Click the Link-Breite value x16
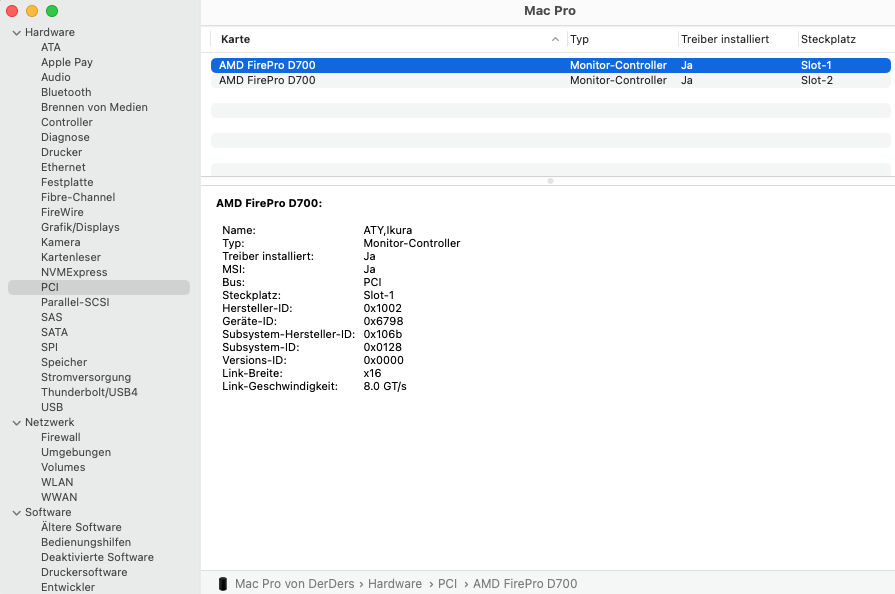Screen dimensions: 895x594 click(x=372, y=373)
